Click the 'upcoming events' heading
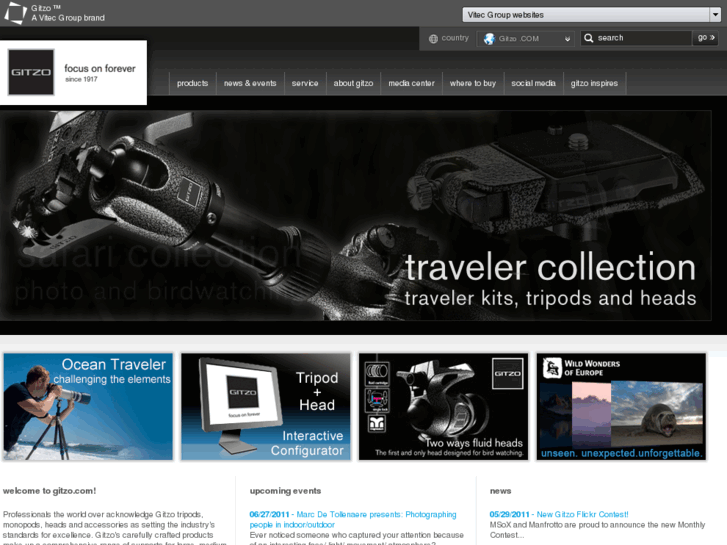This screenshot has width=727, height=545. 285,491
